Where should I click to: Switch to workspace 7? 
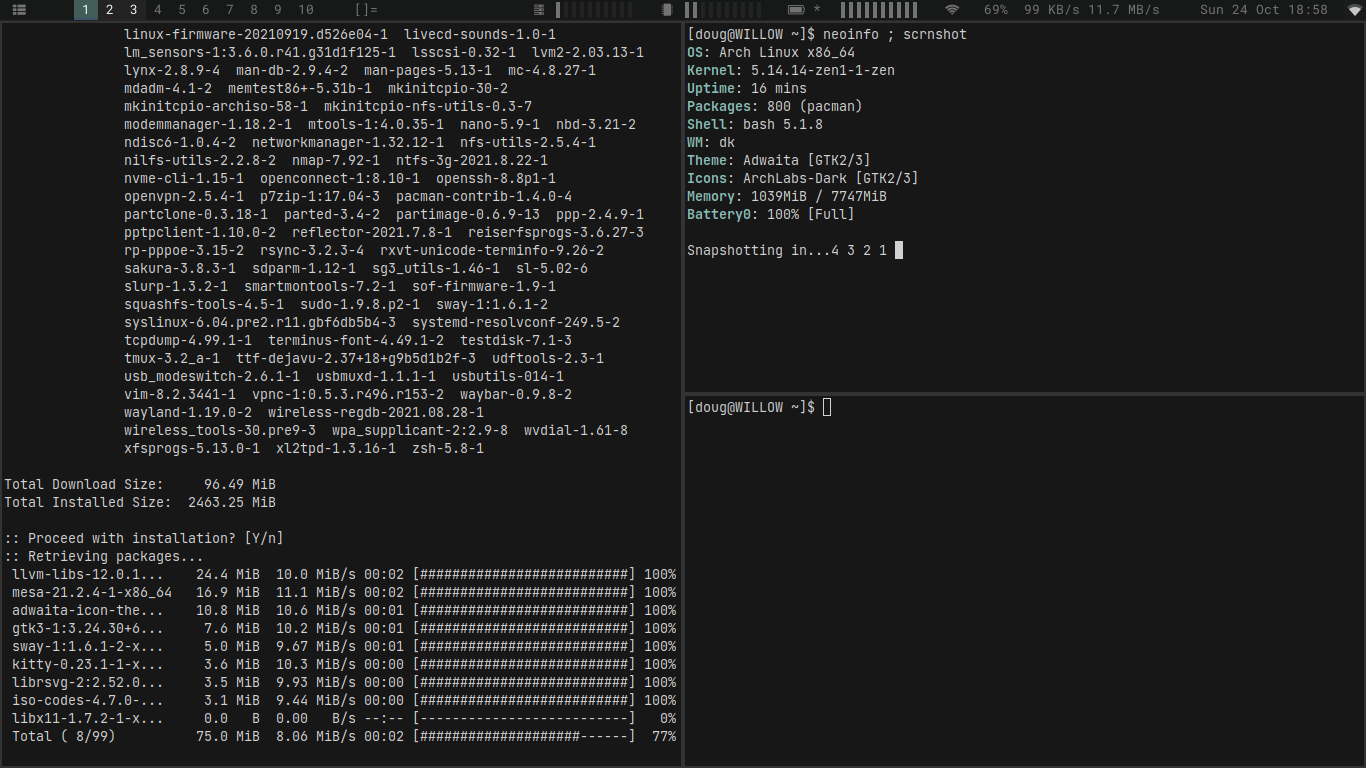[230, 10]
